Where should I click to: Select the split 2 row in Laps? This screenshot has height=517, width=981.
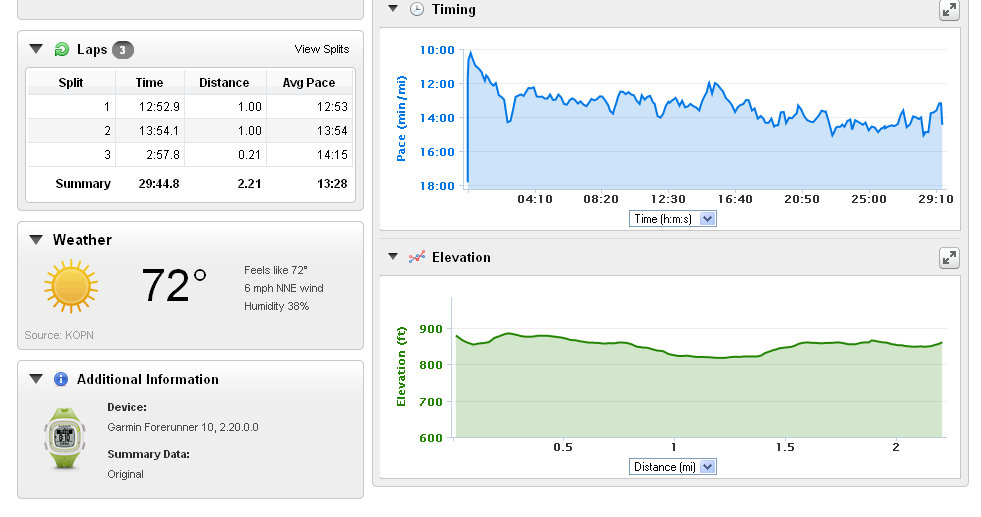[190, 131]
